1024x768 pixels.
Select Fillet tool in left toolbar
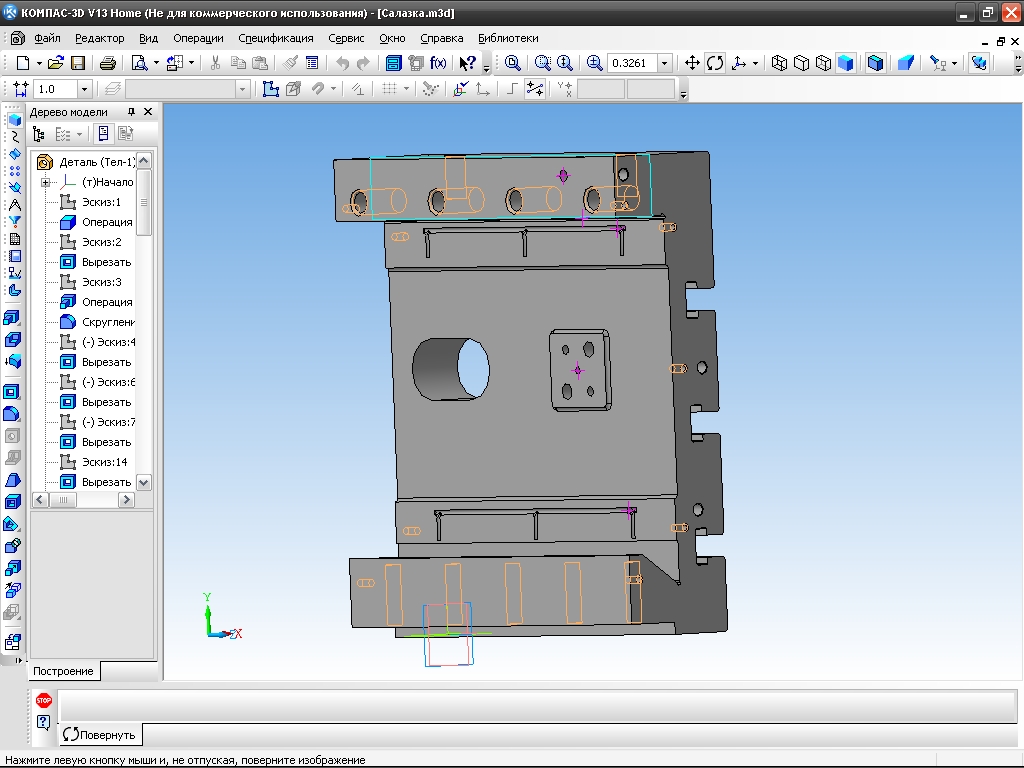pyautogui.click(x=12, y=414)
